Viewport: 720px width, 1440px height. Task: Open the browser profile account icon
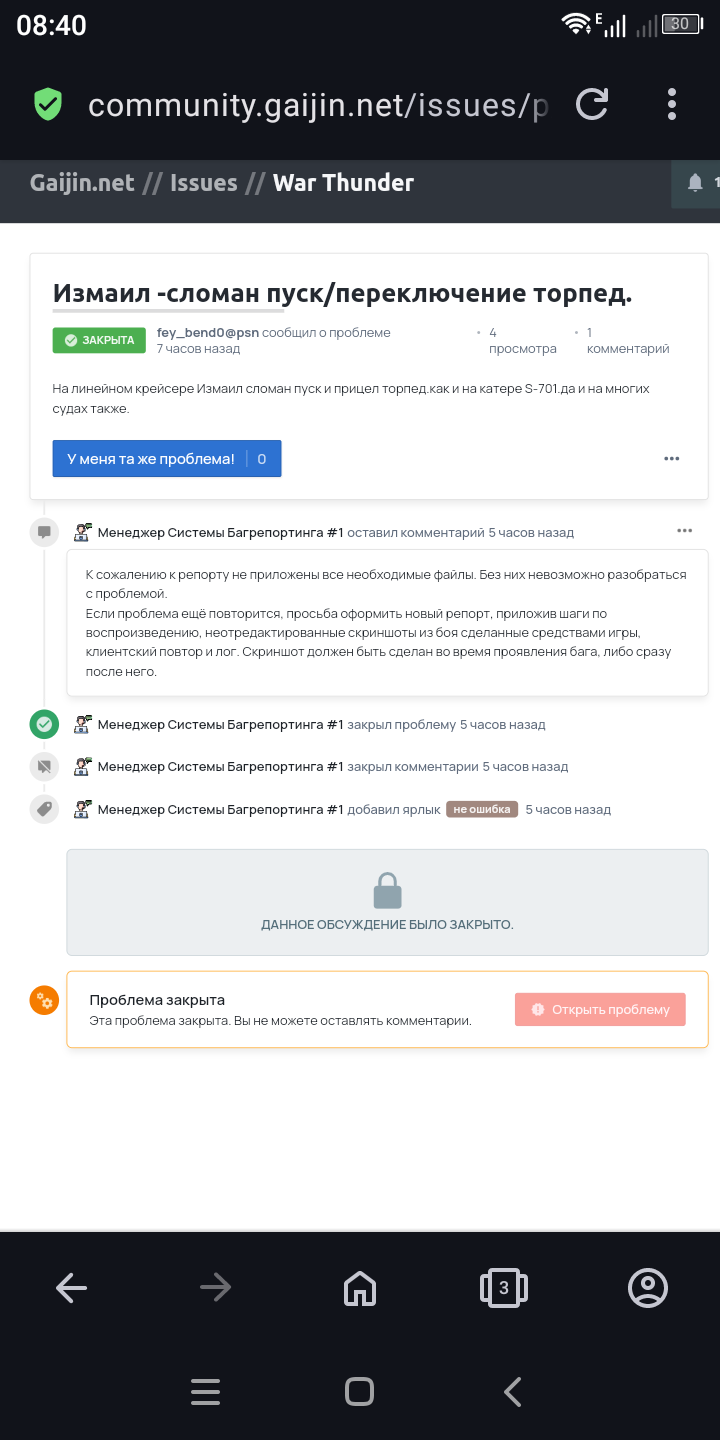point(647,1288)
